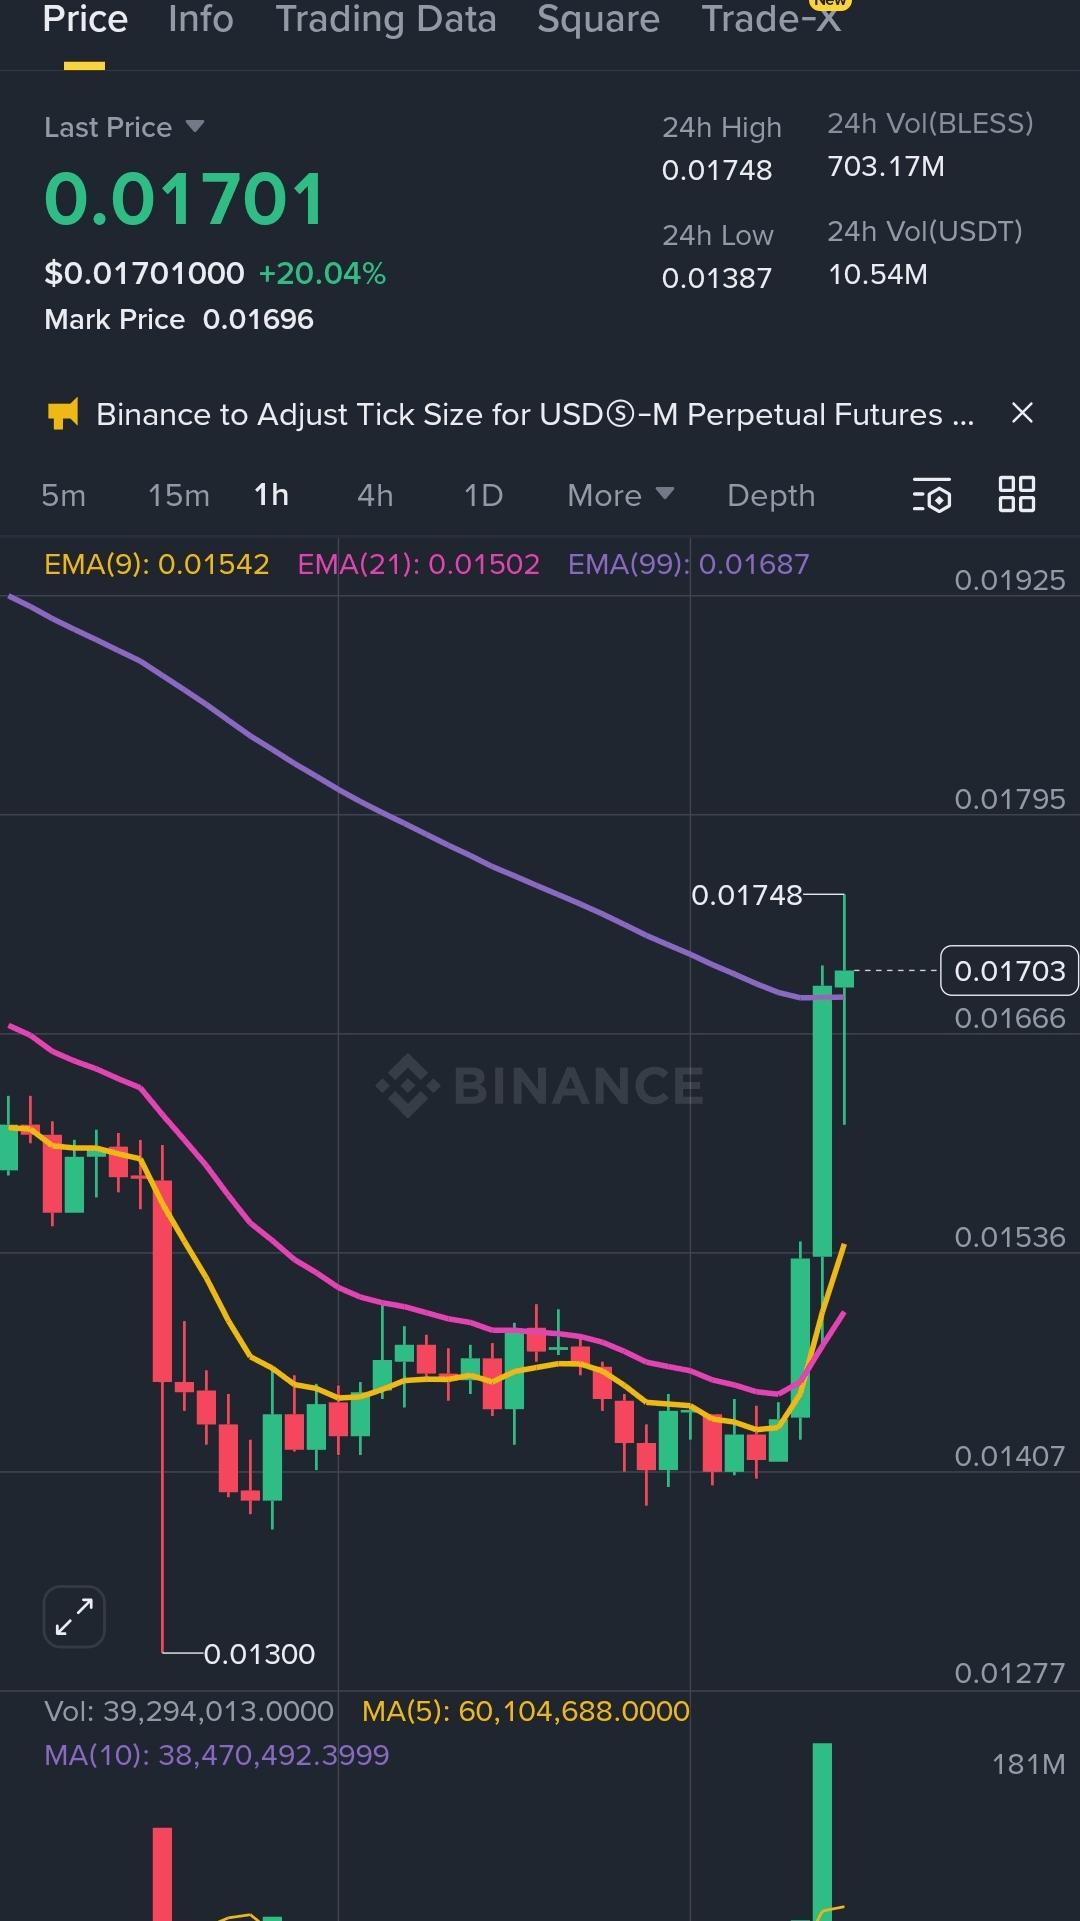1080x1921 pixels.
Task: Switch chart to 4h interval
Action: 375,495
